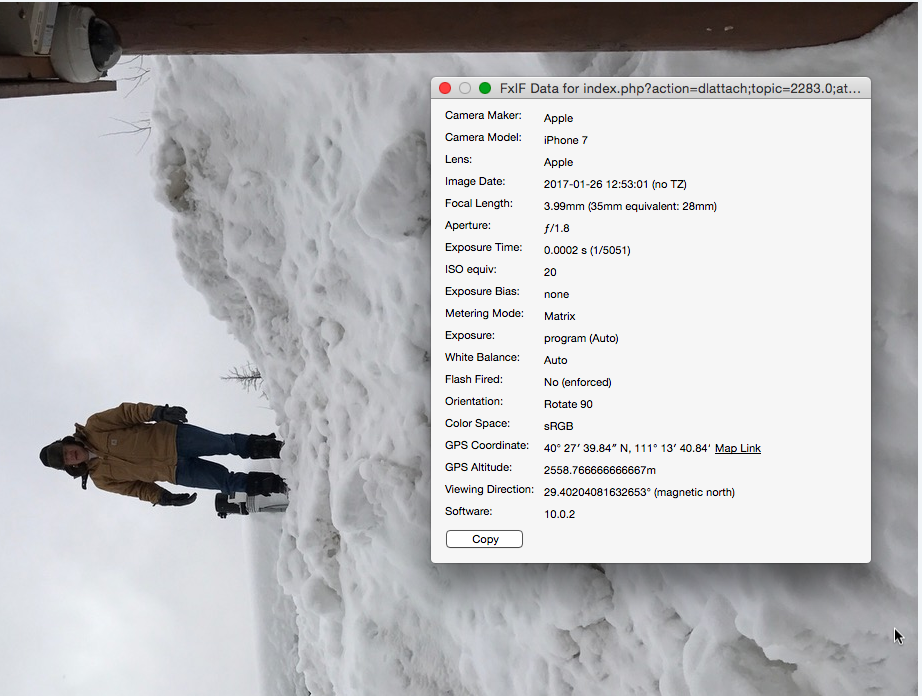The image size is (922, 696).
Task: Select the ISO equiv value 20
Action: click(x=550, y=272)
